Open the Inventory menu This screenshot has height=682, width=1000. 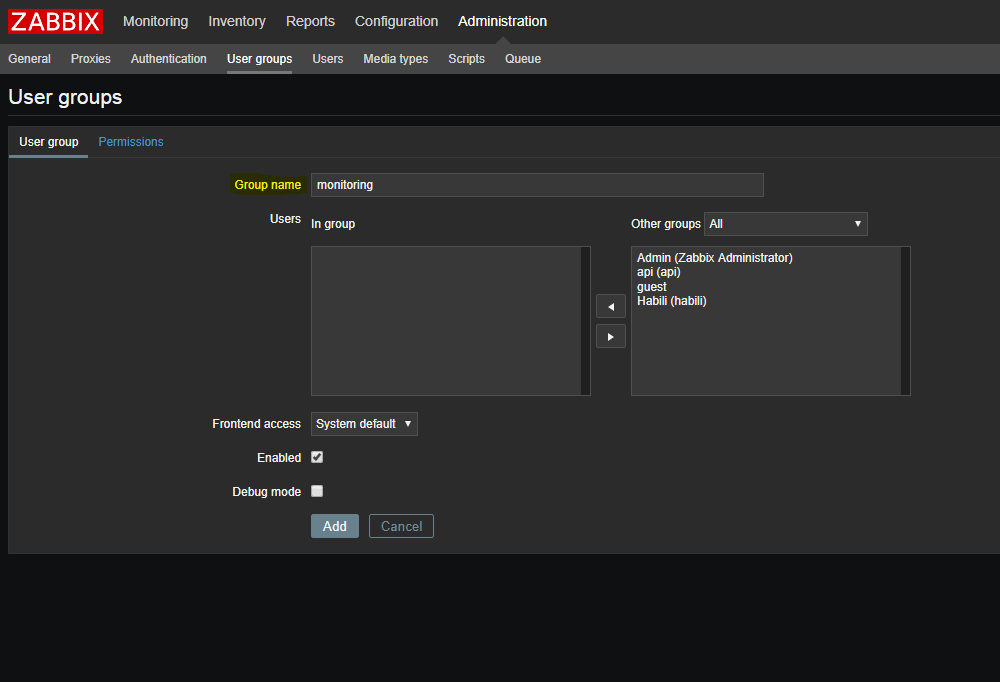click(237, 21)
